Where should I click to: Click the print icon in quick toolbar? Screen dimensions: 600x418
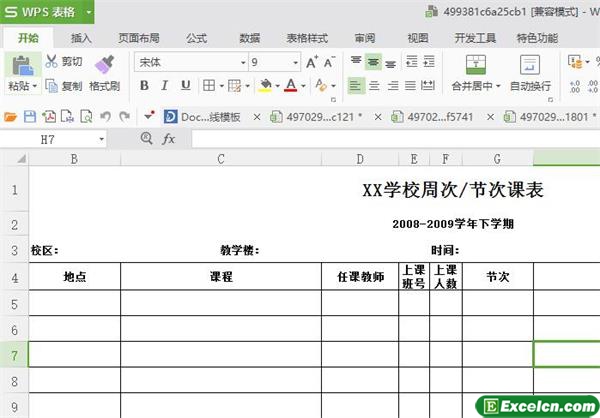(x=67, y=117)
